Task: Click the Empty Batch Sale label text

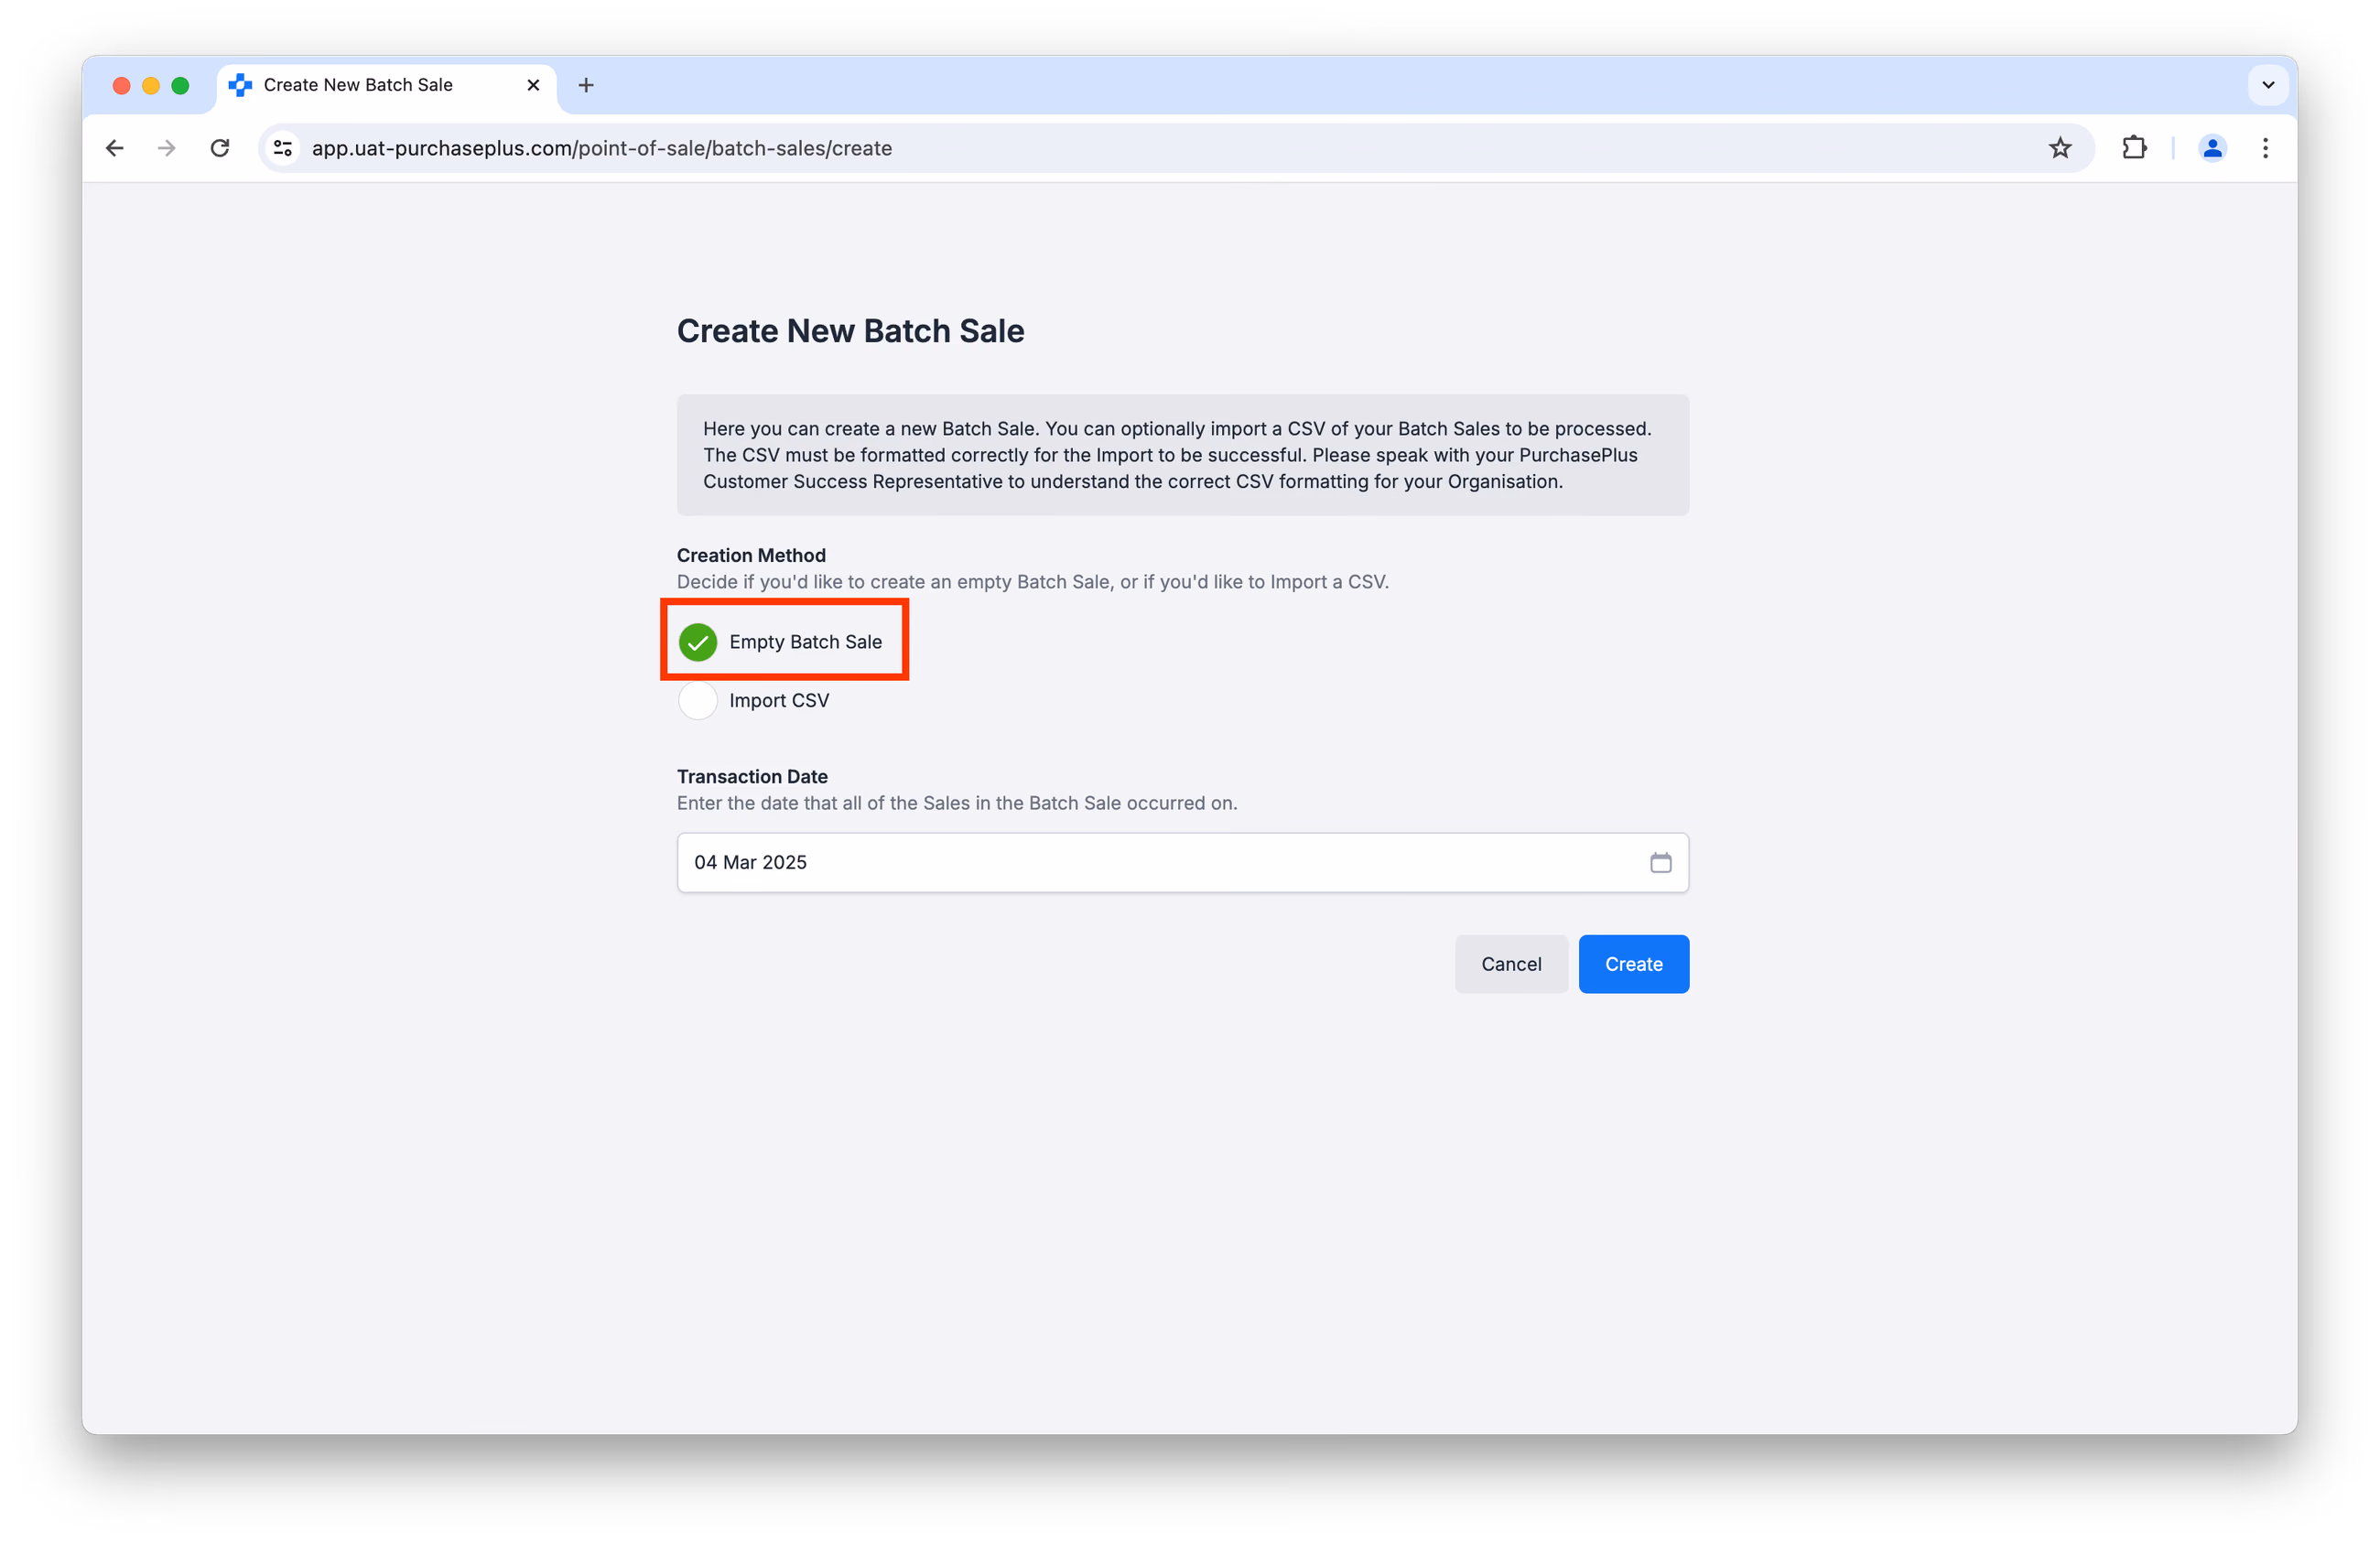Action: (x=805, y=642)
